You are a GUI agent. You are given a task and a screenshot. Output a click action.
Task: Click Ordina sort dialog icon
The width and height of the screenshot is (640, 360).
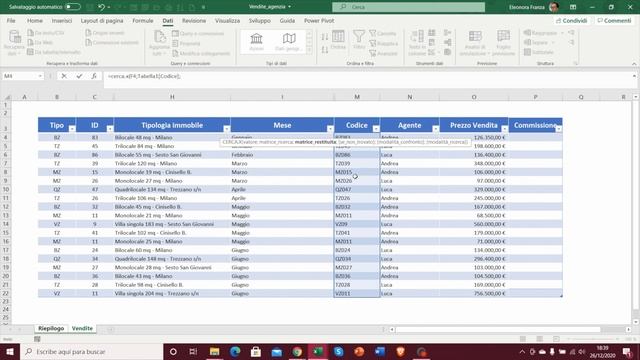[338, 40]
